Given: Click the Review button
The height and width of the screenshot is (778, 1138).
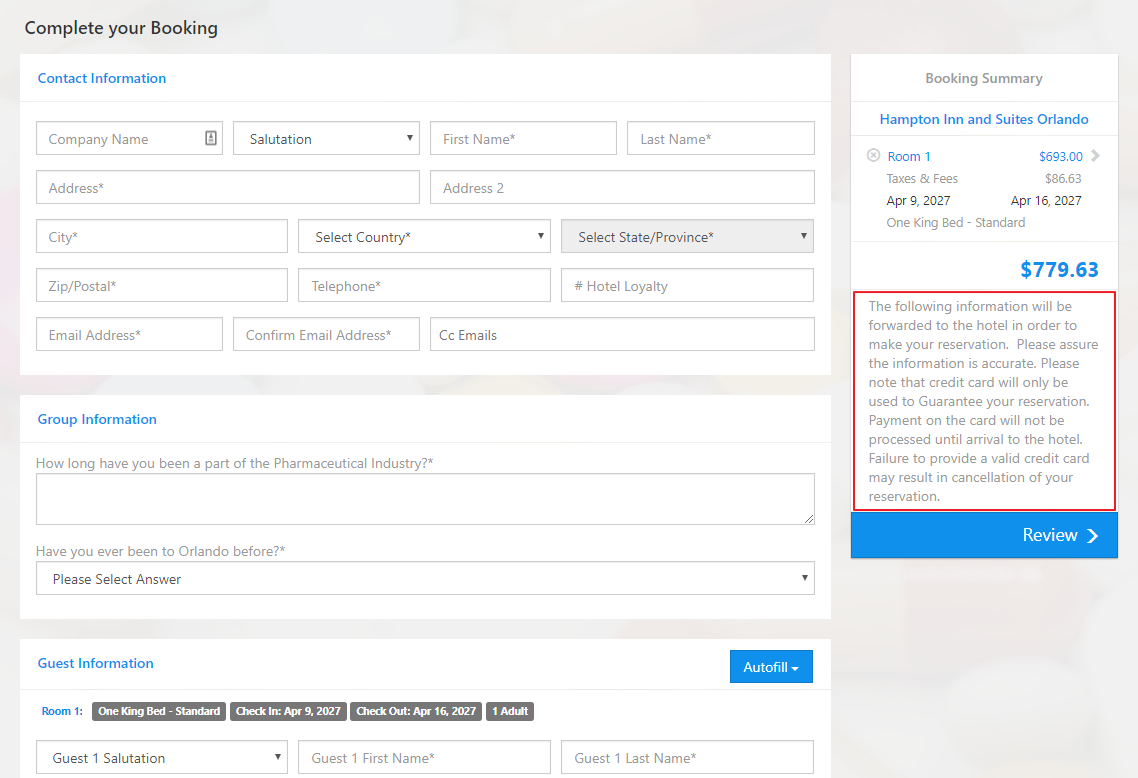Looking at the screenshot, I should tap(984, 536).
